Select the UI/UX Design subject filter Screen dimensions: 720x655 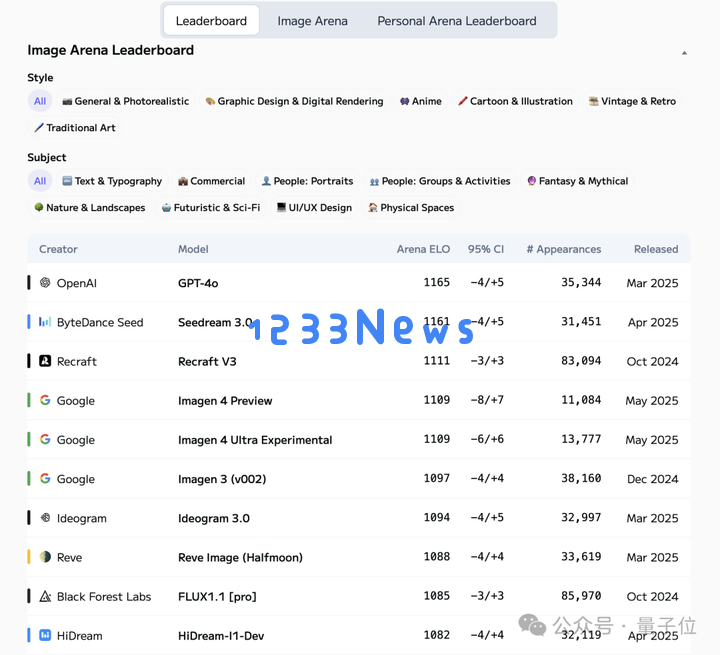314,208
